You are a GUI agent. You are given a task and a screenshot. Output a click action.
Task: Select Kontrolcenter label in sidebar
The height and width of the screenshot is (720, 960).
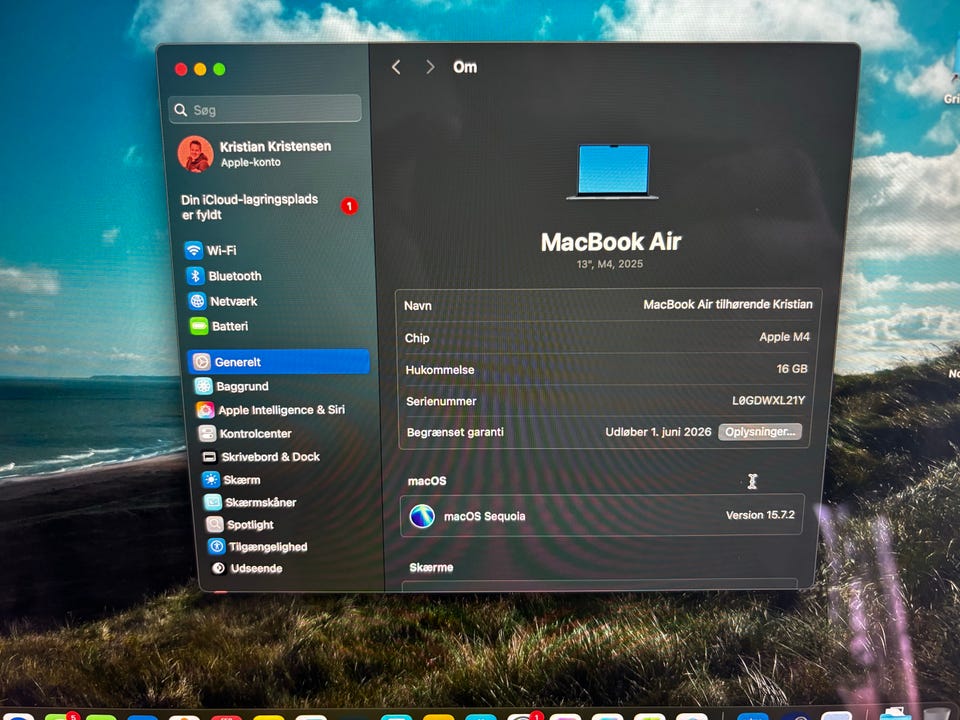point(255,433)
